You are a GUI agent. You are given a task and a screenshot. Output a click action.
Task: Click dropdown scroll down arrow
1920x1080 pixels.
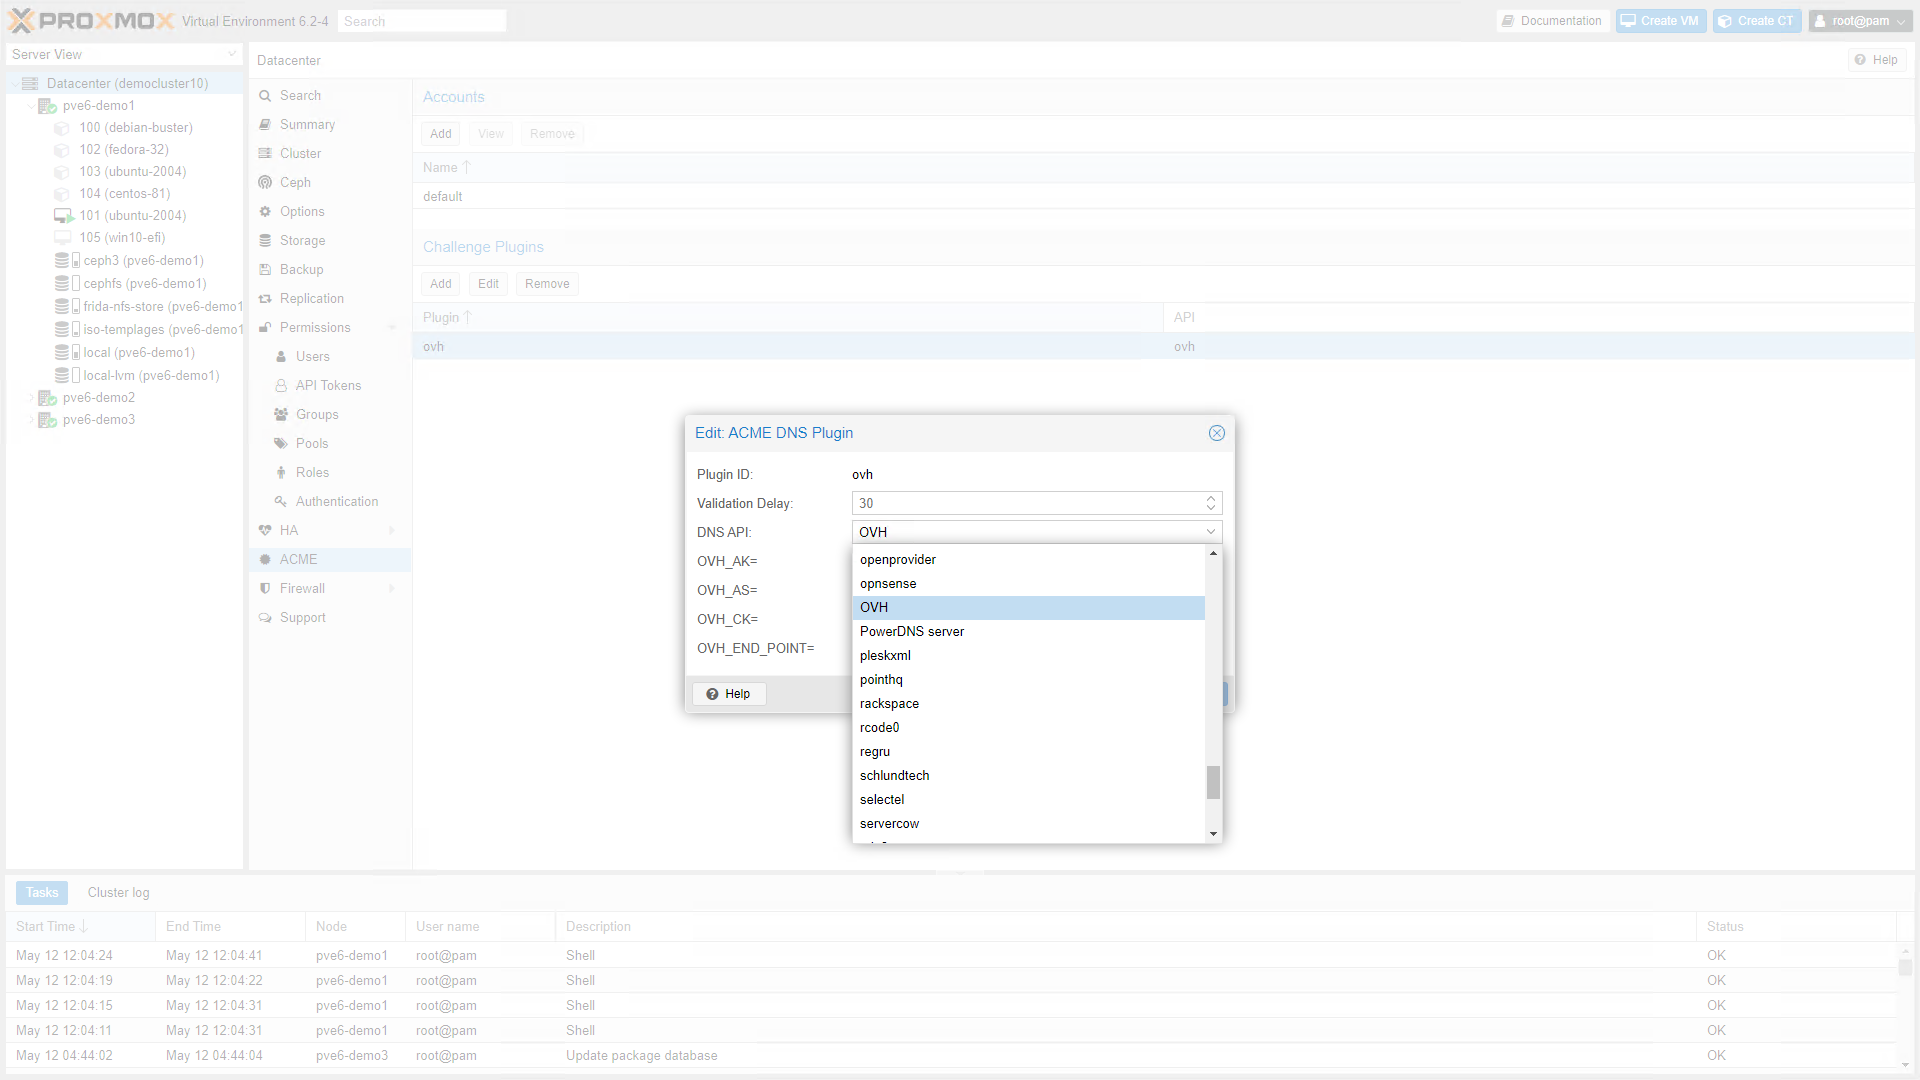point(1213,835)
